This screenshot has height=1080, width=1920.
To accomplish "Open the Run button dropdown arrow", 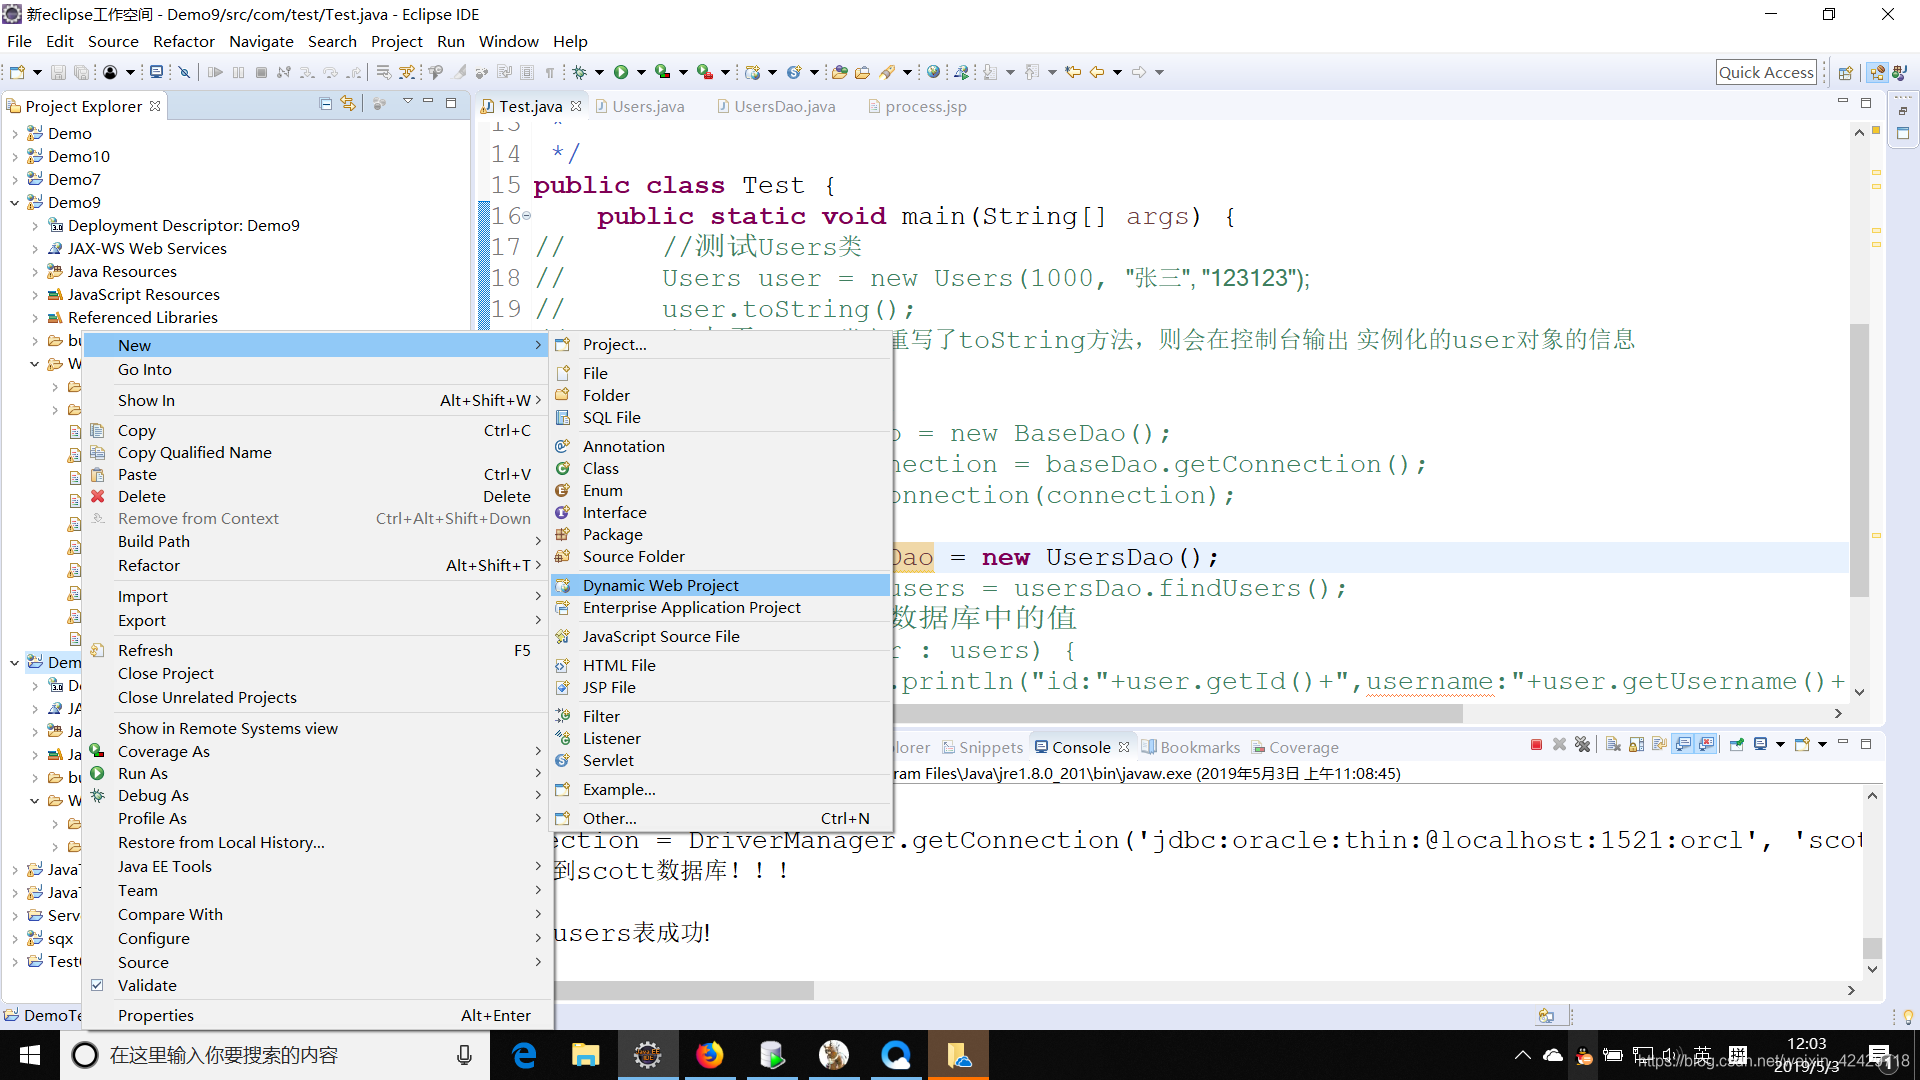I will point(640,71).
